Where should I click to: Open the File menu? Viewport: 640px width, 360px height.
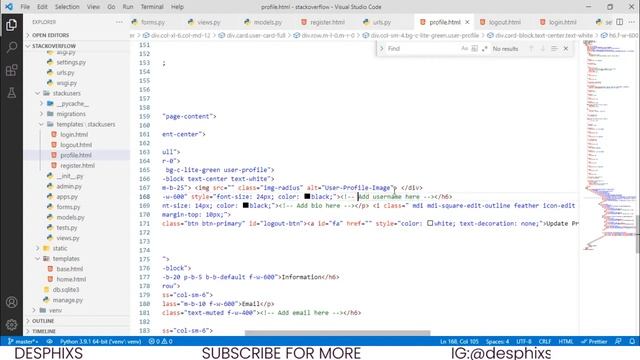tap(25, 7)
